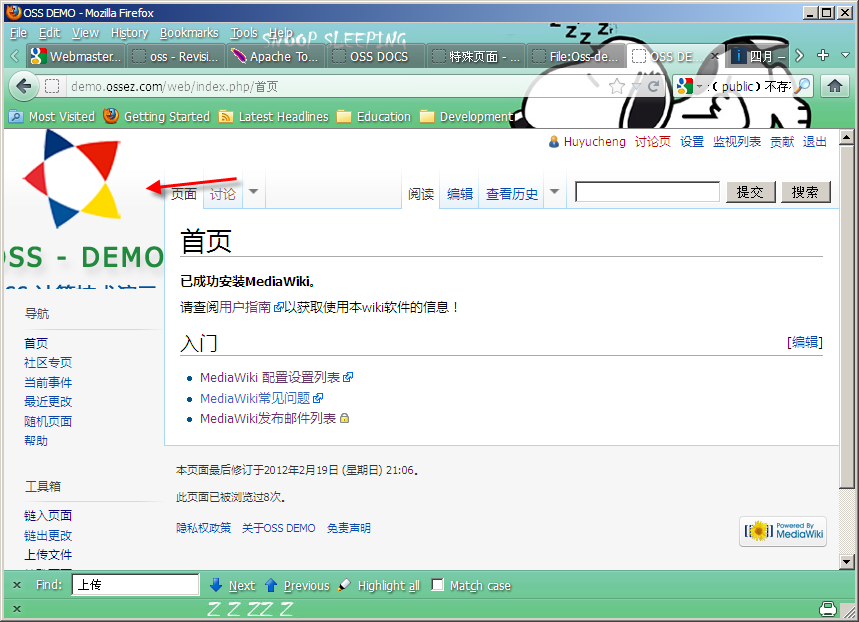The width and height of the screenshot is (859, 622).
Task: Open the History menu
Action: (129, 33)
